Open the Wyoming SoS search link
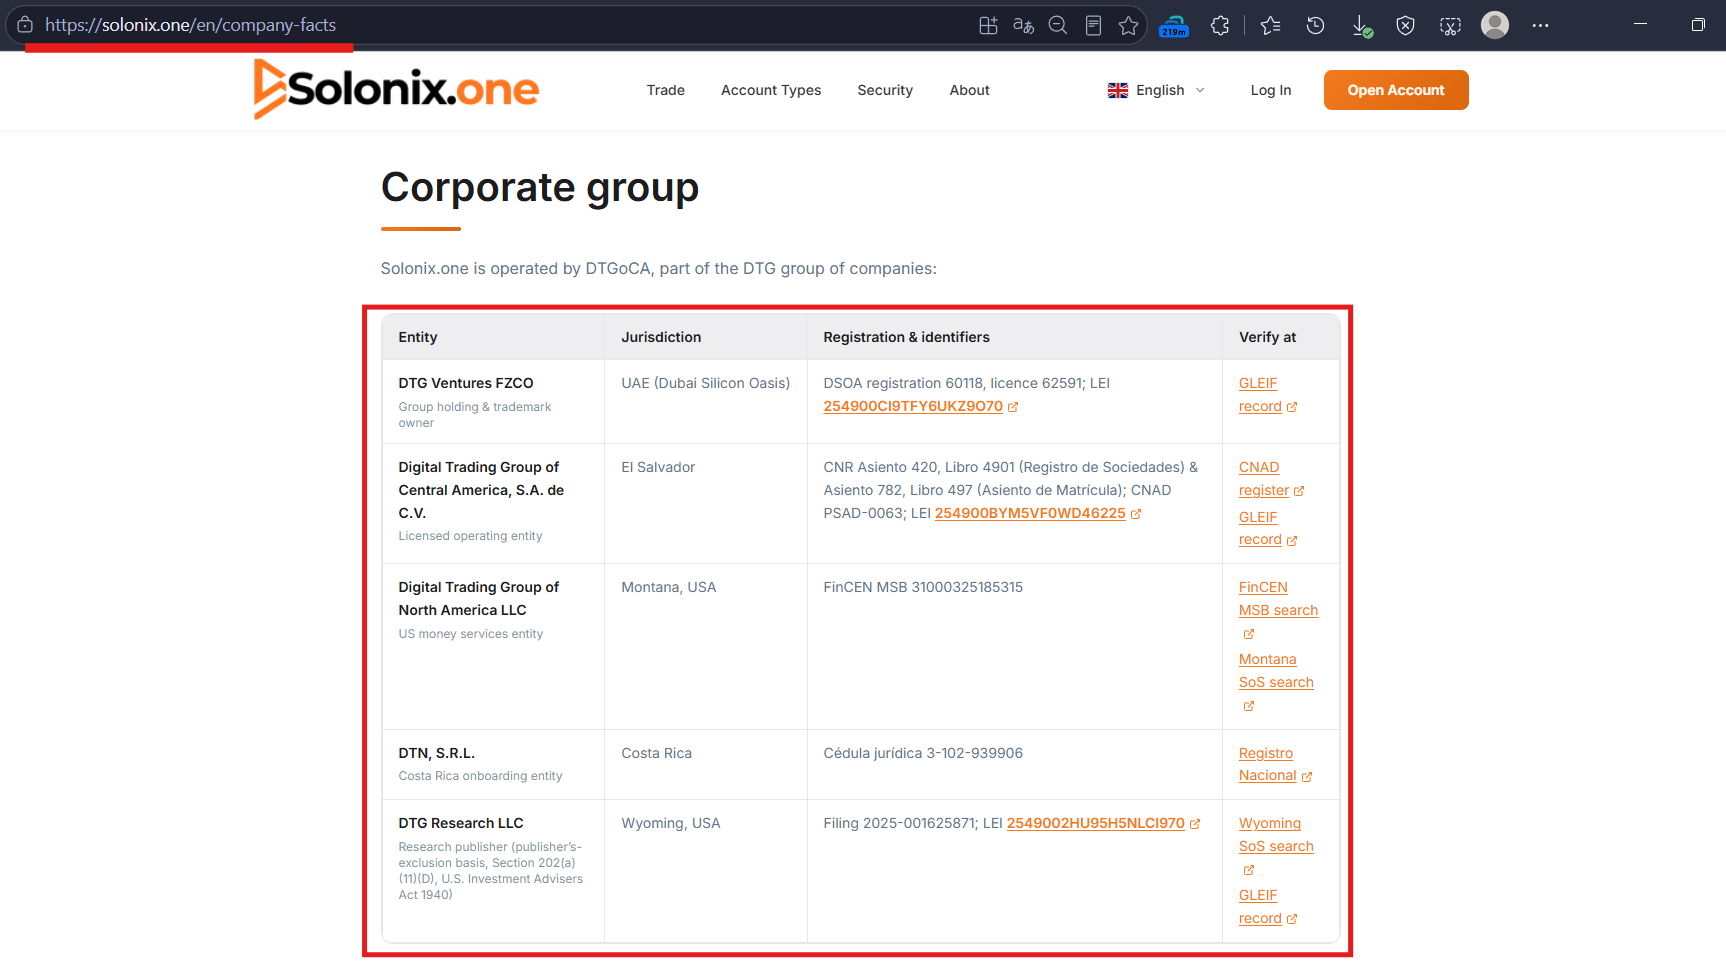 (1276, 835)
